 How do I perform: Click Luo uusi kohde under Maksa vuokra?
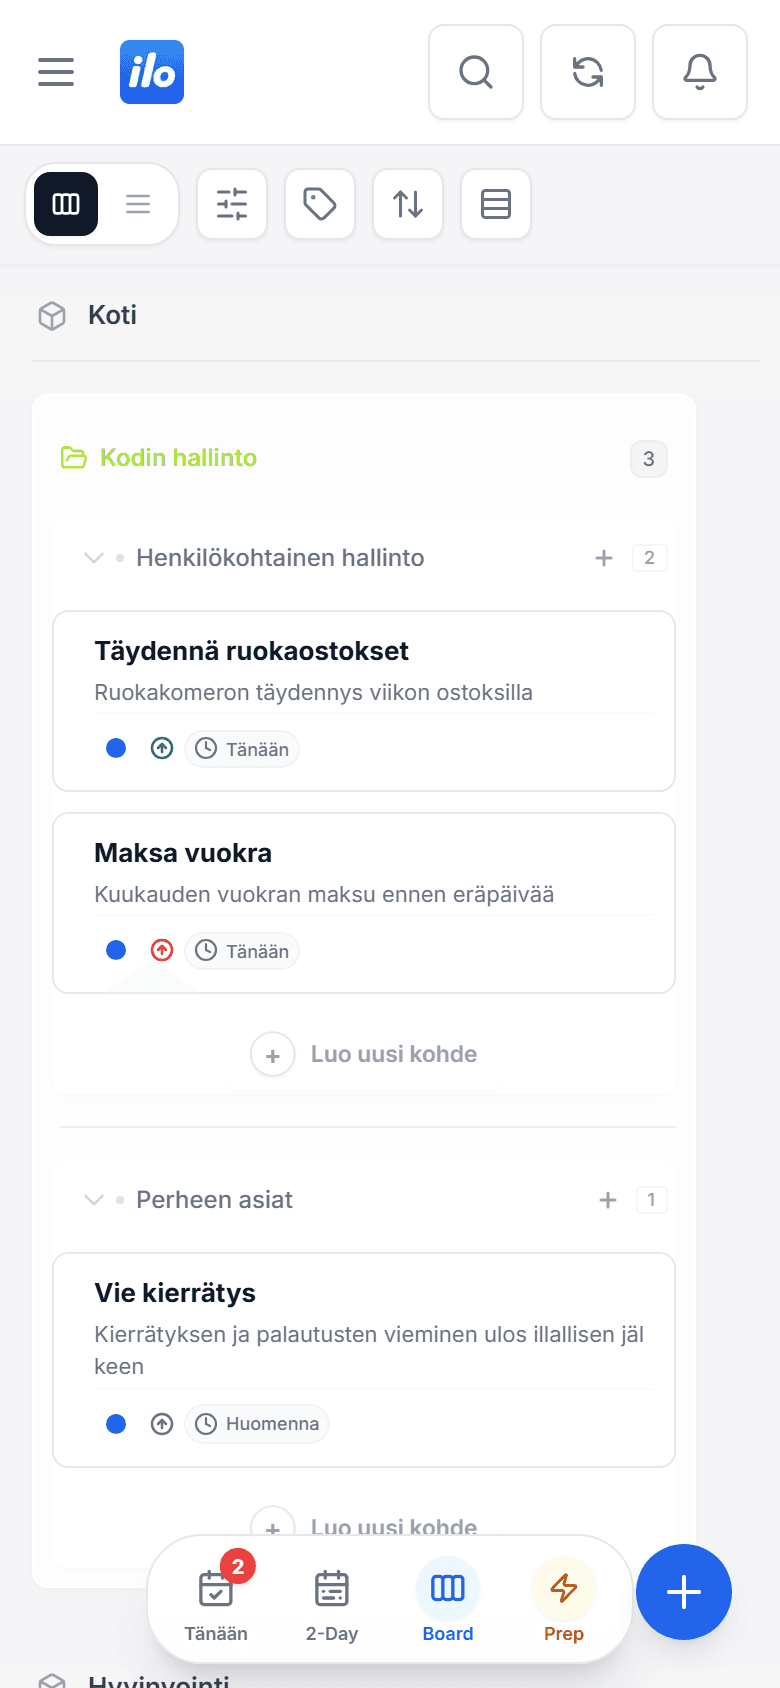364,1055
